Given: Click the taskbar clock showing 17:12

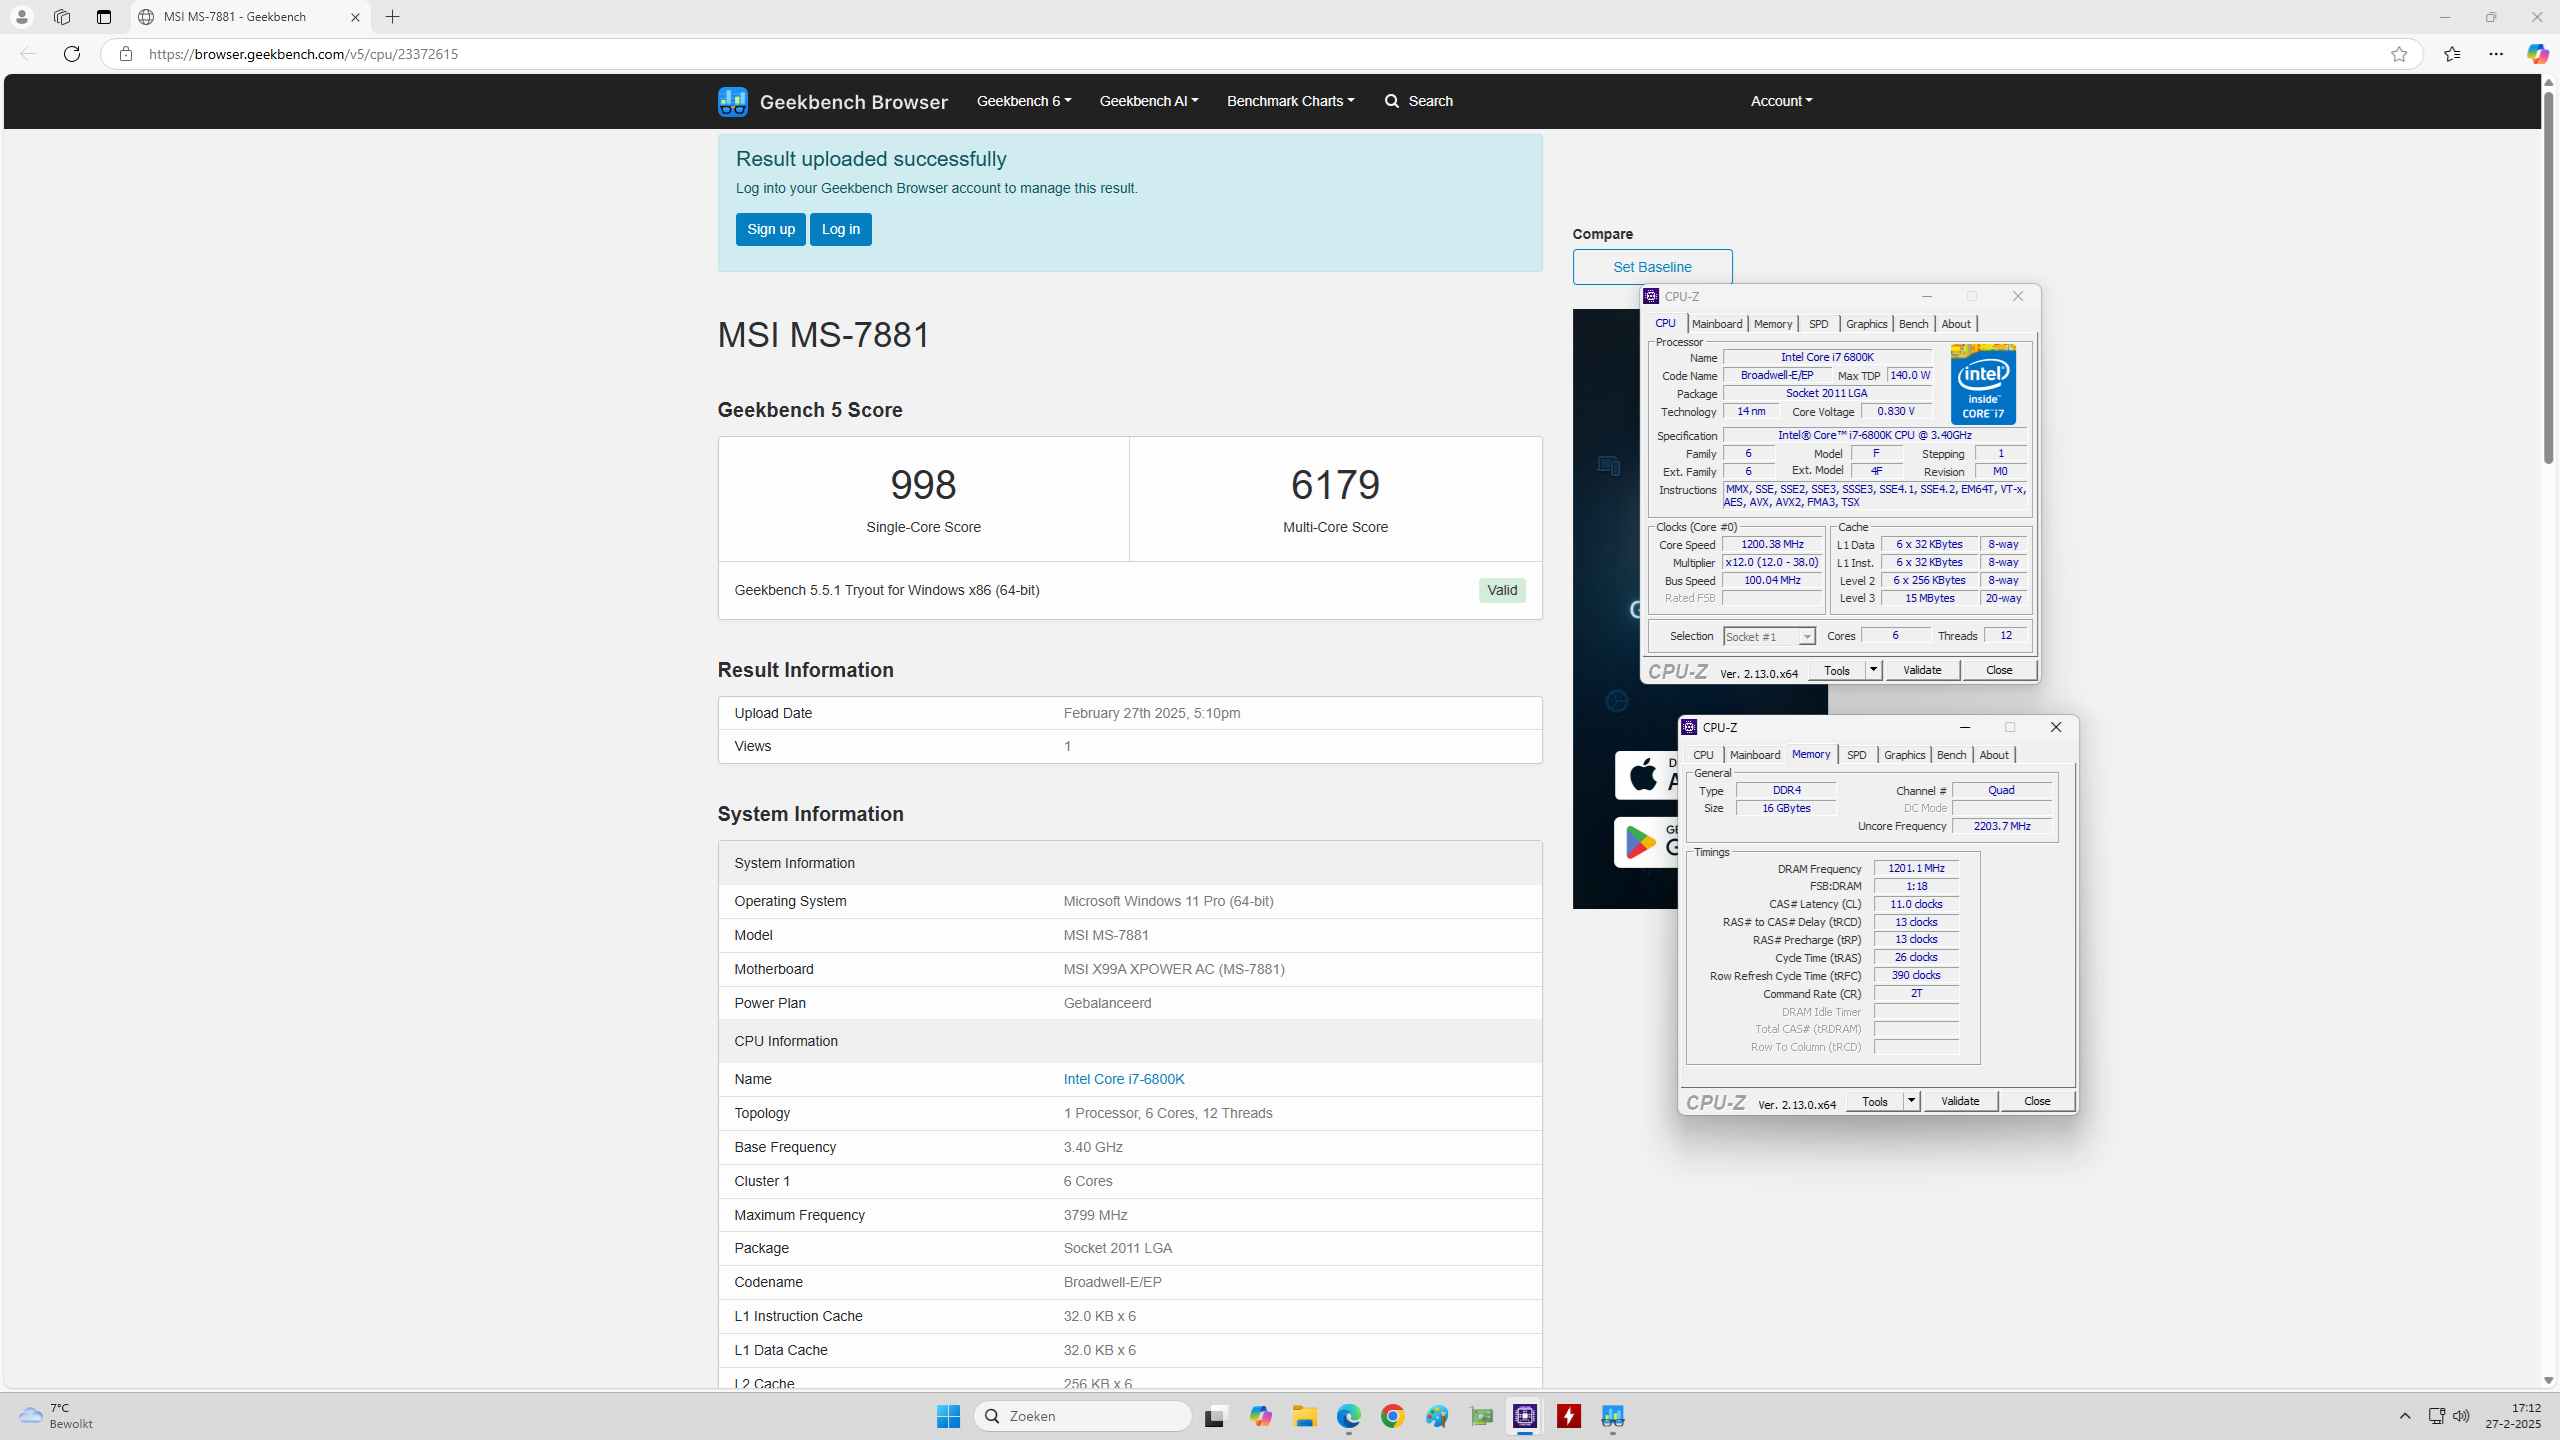Looking at the screenshot, I should (x=2512, y=1416).
